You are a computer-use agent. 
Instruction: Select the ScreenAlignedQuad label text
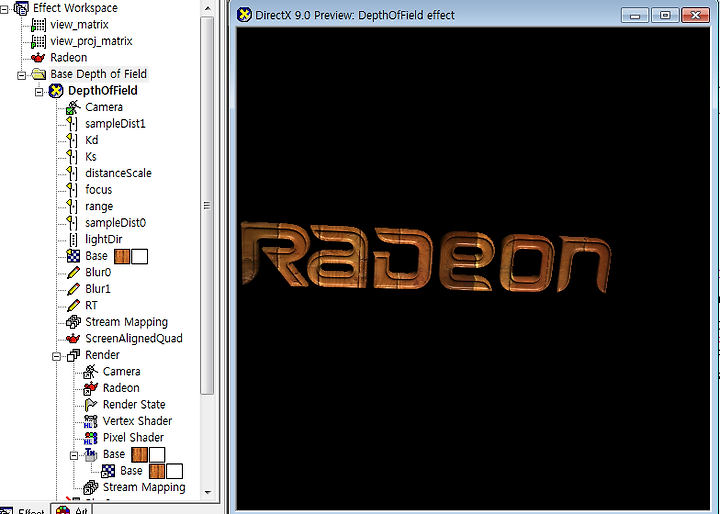[x=134, y=339]
